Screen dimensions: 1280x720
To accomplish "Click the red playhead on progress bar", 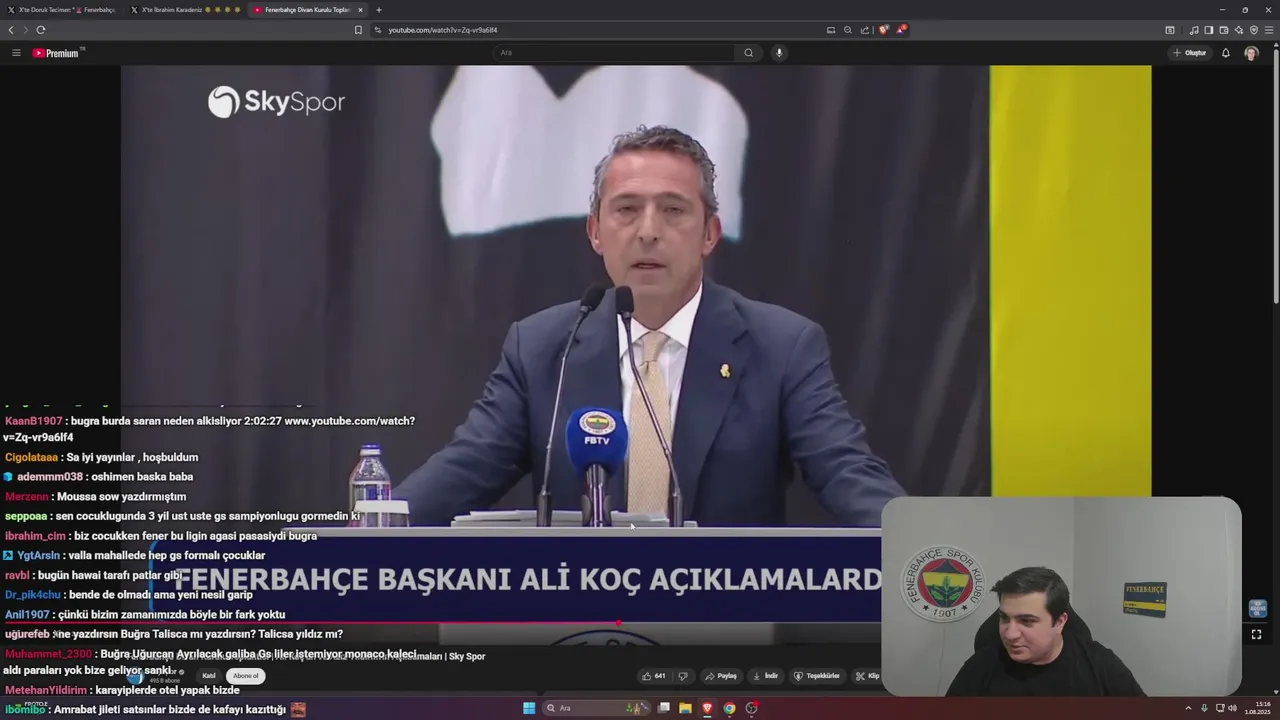I will [619, 622].
